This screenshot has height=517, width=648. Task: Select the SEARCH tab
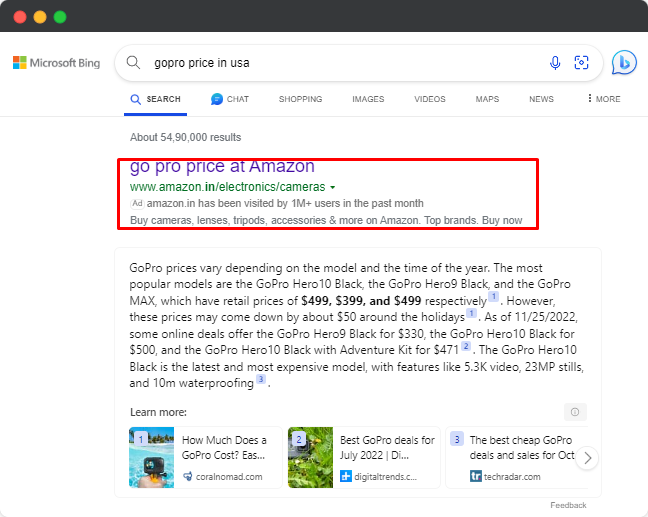click(155, 99)
